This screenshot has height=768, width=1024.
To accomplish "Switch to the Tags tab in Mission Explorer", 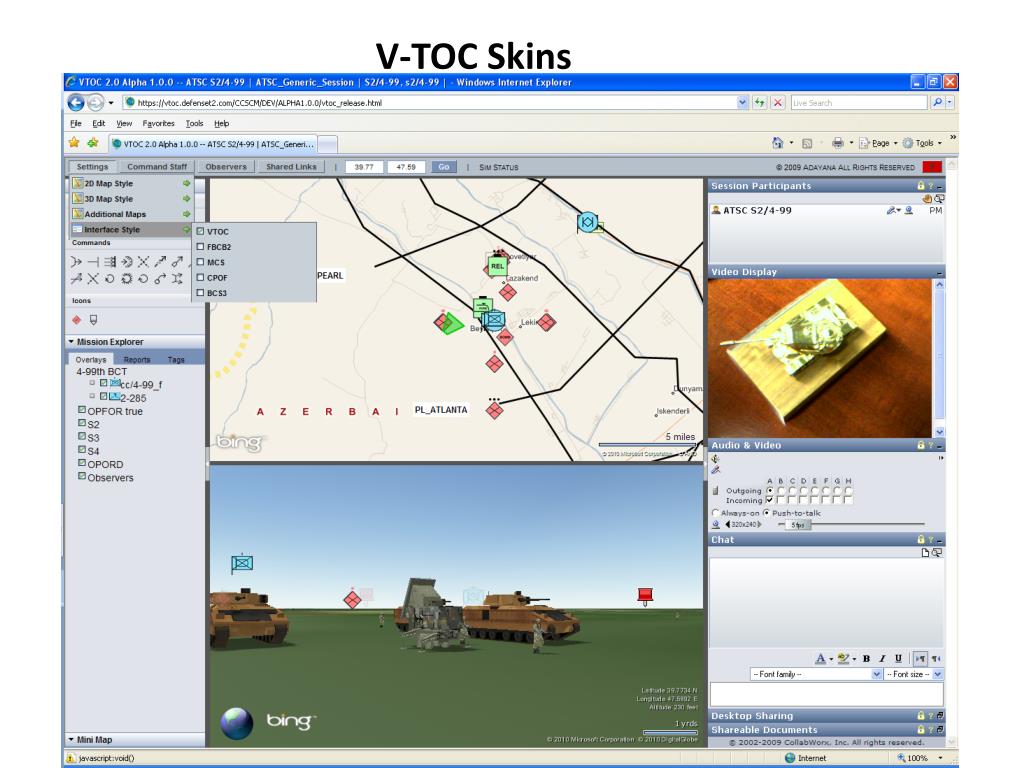I will [x=176, y=360].
